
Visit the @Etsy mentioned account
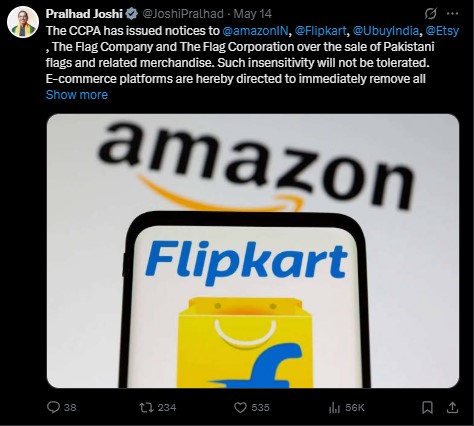point(443,31)
